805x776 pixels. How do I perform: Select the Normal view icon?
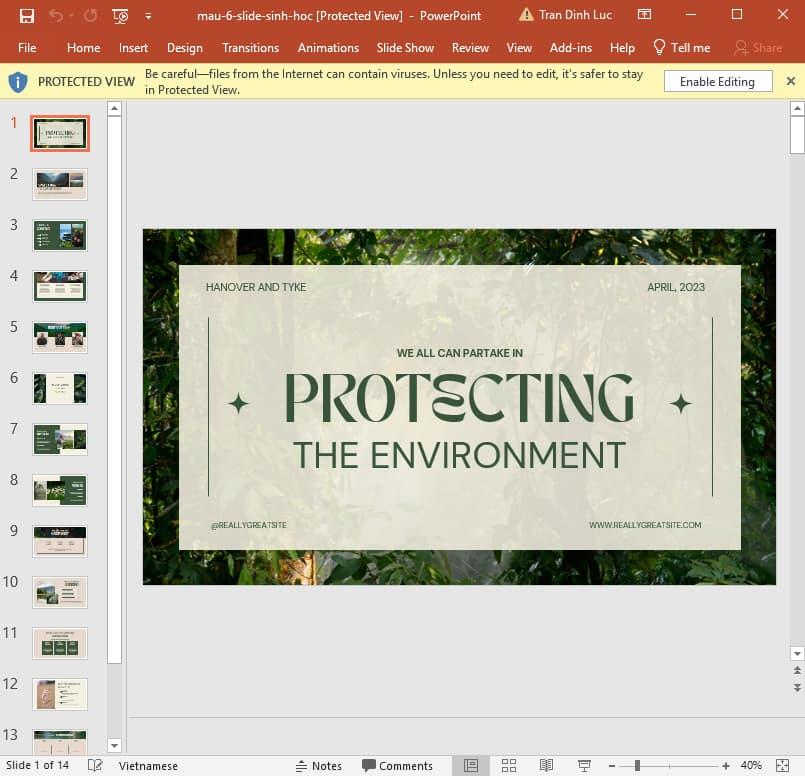(x=470, y=765)
